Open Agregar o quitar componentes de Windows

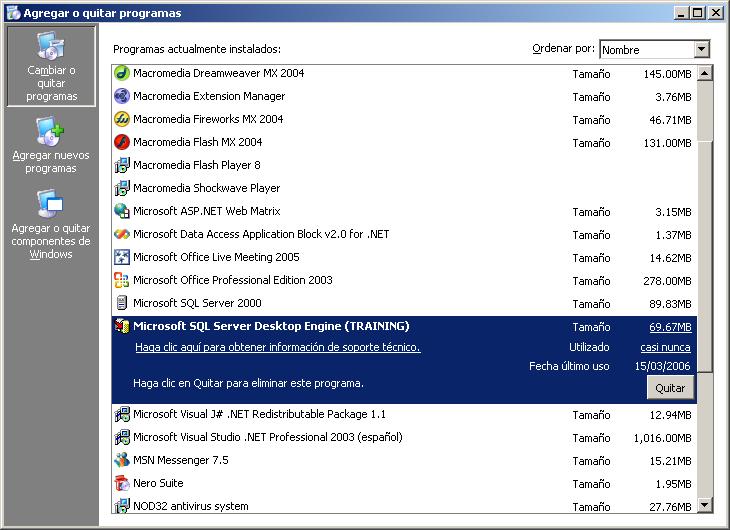click(51, 224)
